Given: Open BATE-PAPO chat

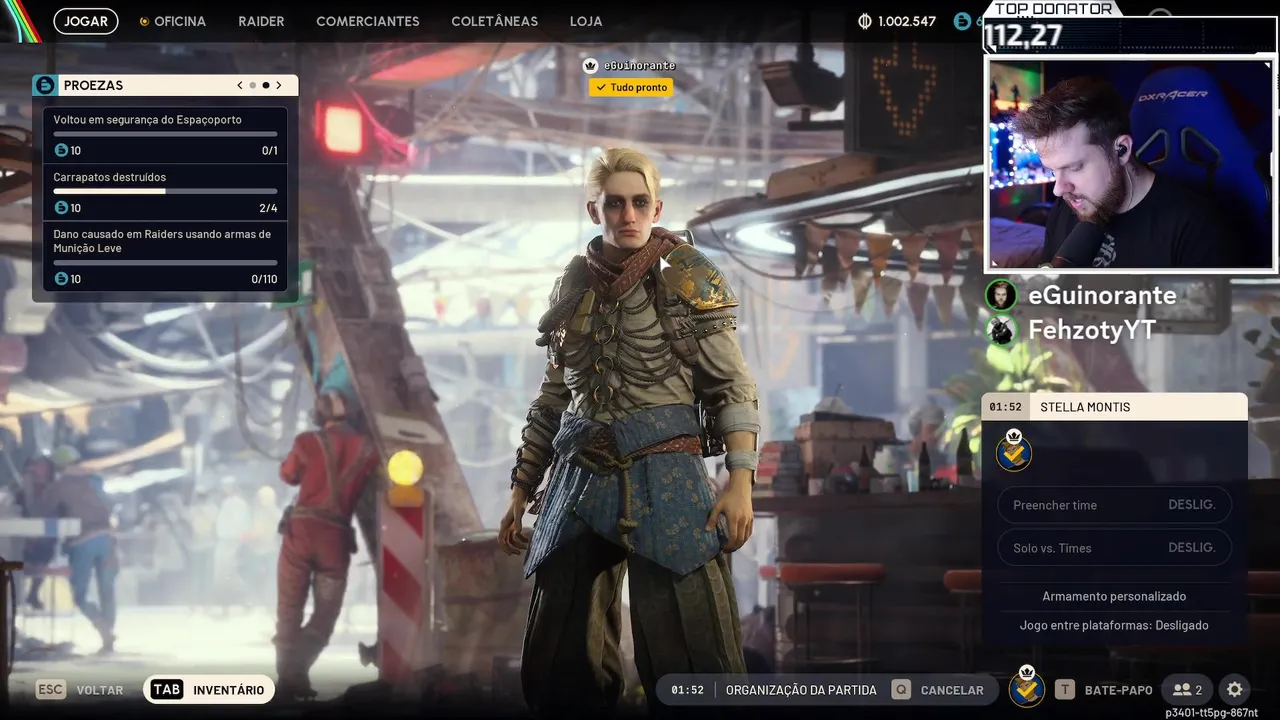Looking at the screenshot, I should (x=1104, y=690).
